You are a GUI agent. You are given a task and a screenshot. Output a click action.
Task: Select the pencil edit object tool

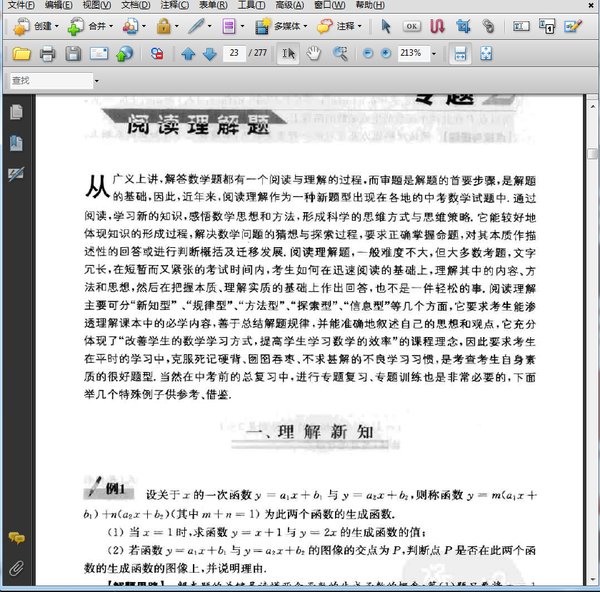[572, 26]
